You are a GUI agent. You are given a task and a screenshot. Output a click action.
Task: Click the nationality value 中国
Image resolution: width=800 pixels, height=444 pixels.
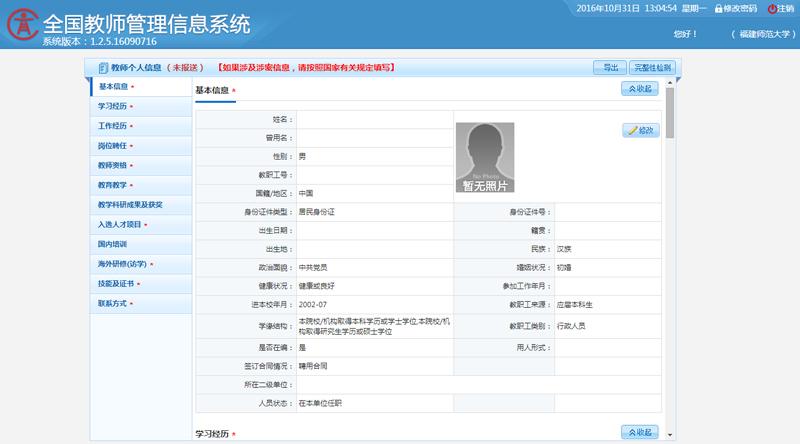point(306,193)
